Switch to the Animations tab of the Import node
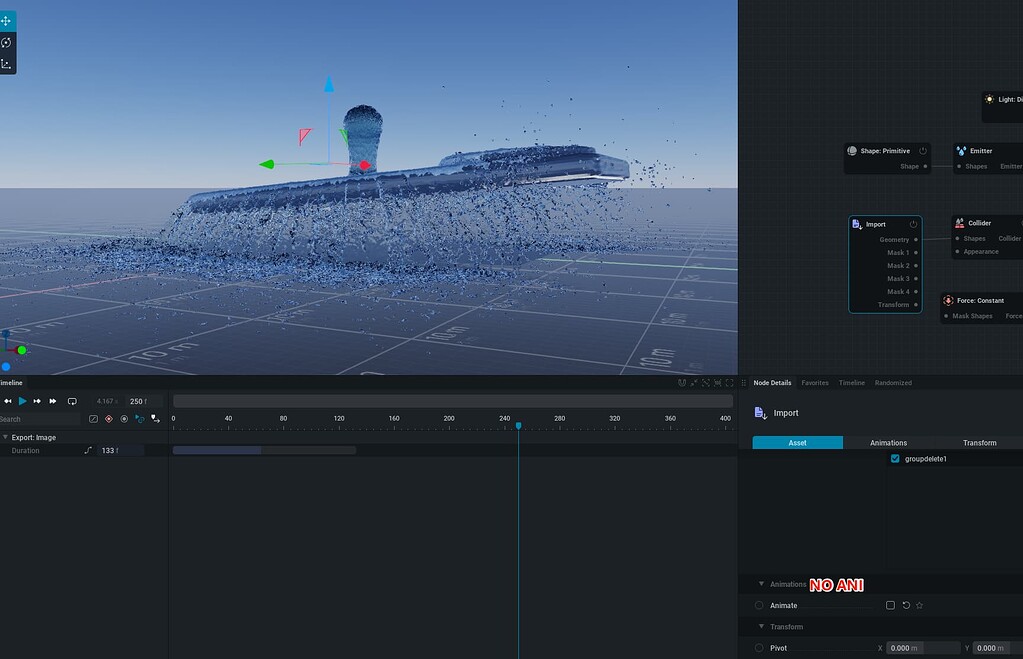1023x659 pixels. coord(887,442)
